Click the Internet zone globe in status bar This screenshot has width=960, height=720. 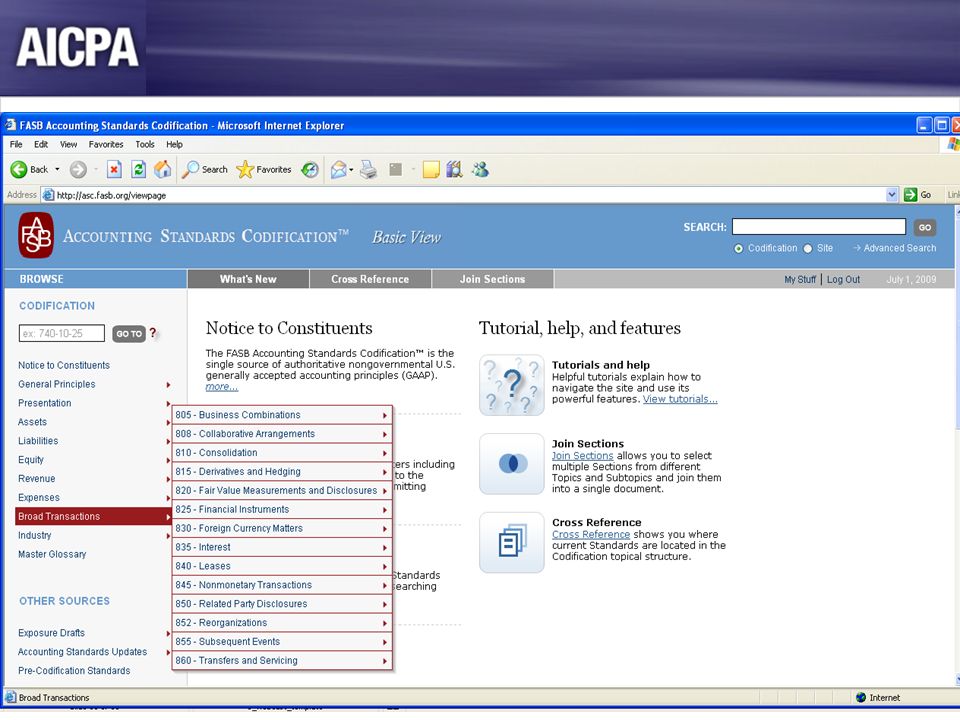click(x=861, y=697)
